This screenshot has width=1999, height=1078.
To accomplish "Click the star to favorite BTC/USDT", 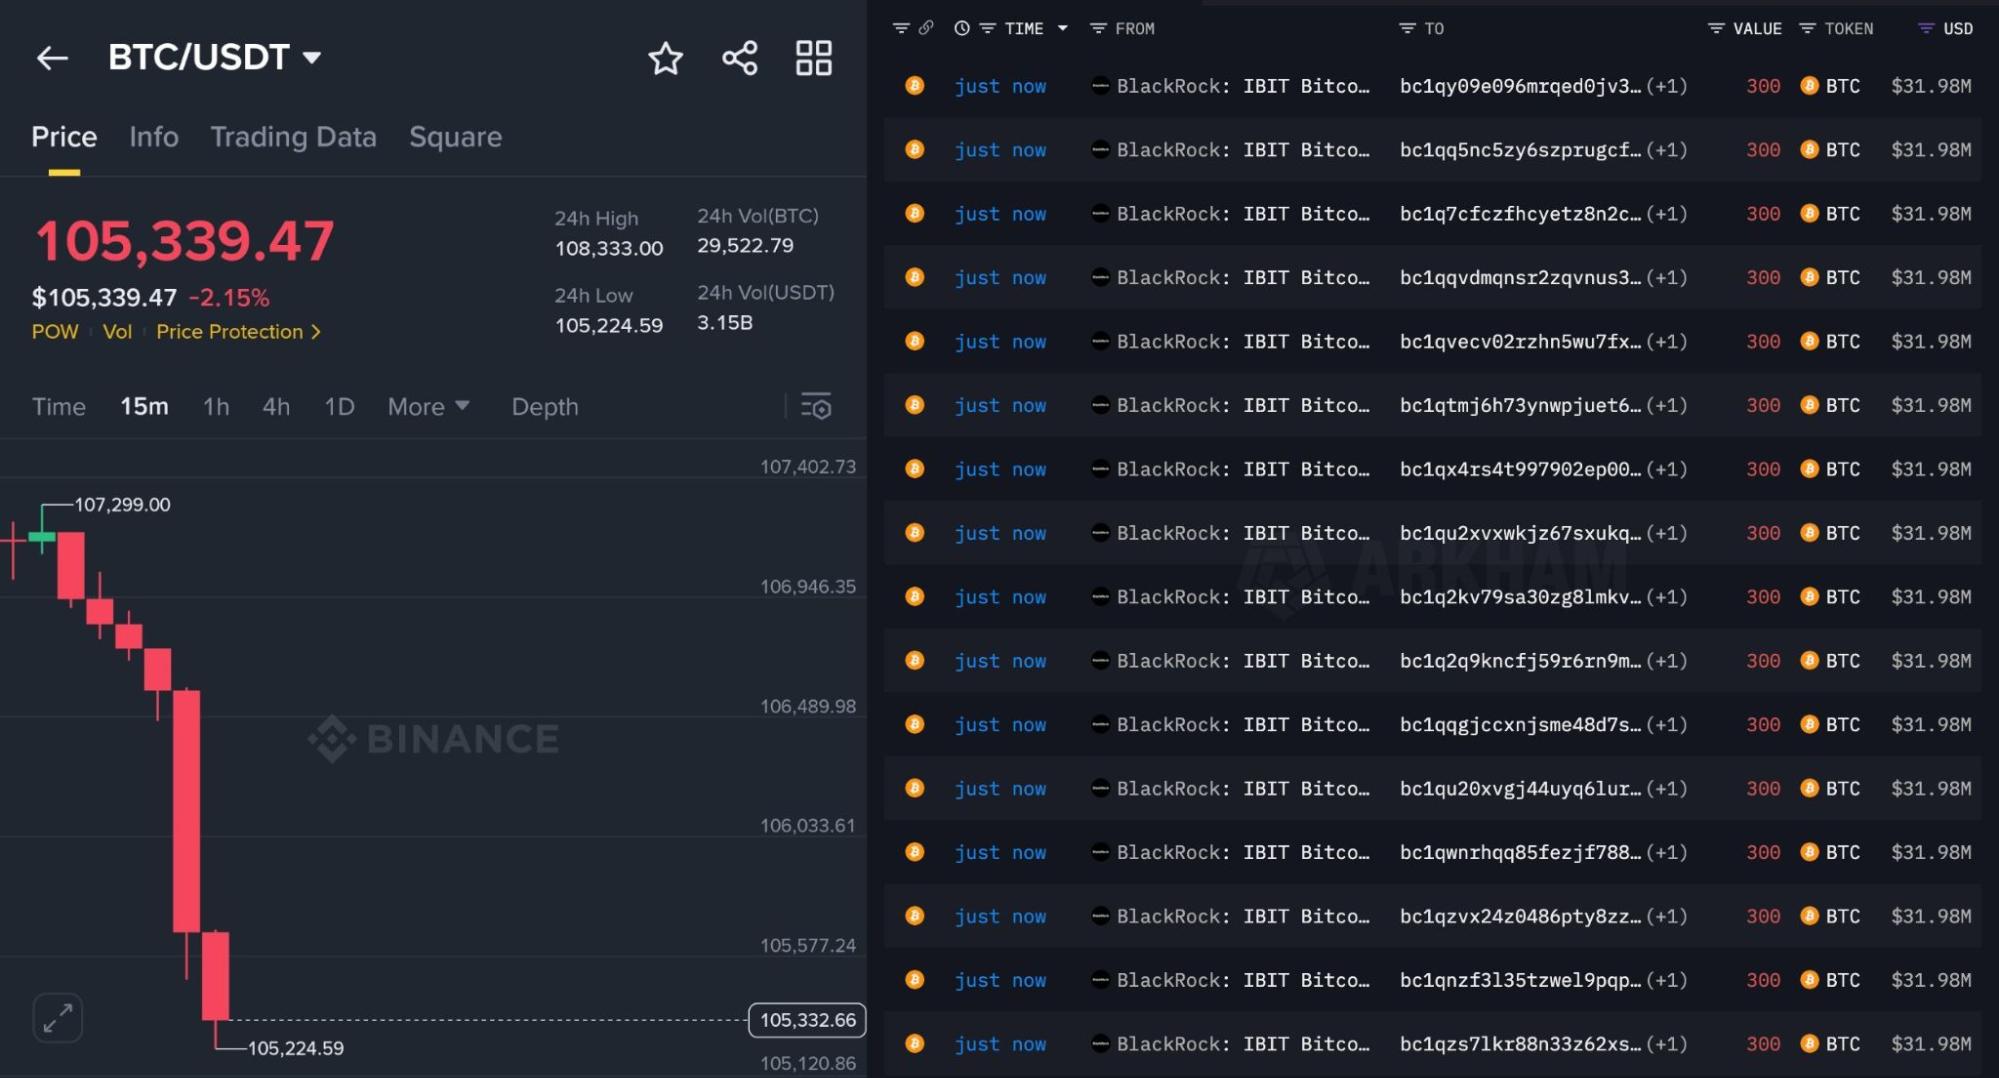I will pyautogui.click(x=666, y=59).
